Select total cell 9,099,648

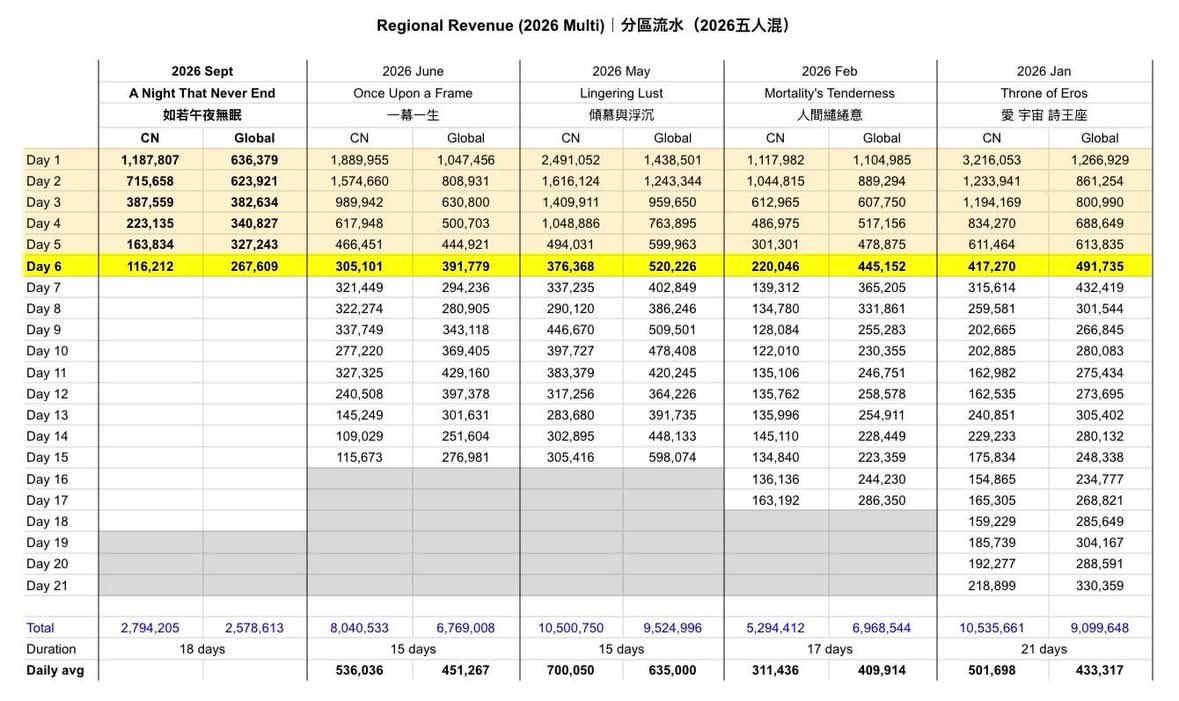tap(1099, 628)
